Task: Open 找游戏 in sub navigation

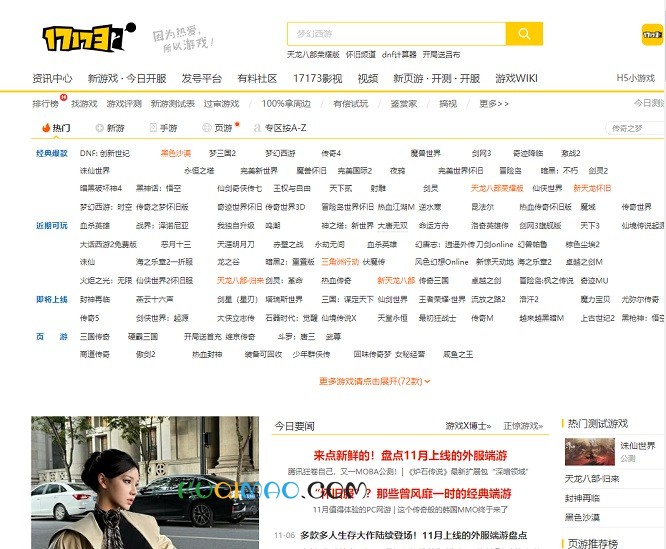Action: pos(84,104)
